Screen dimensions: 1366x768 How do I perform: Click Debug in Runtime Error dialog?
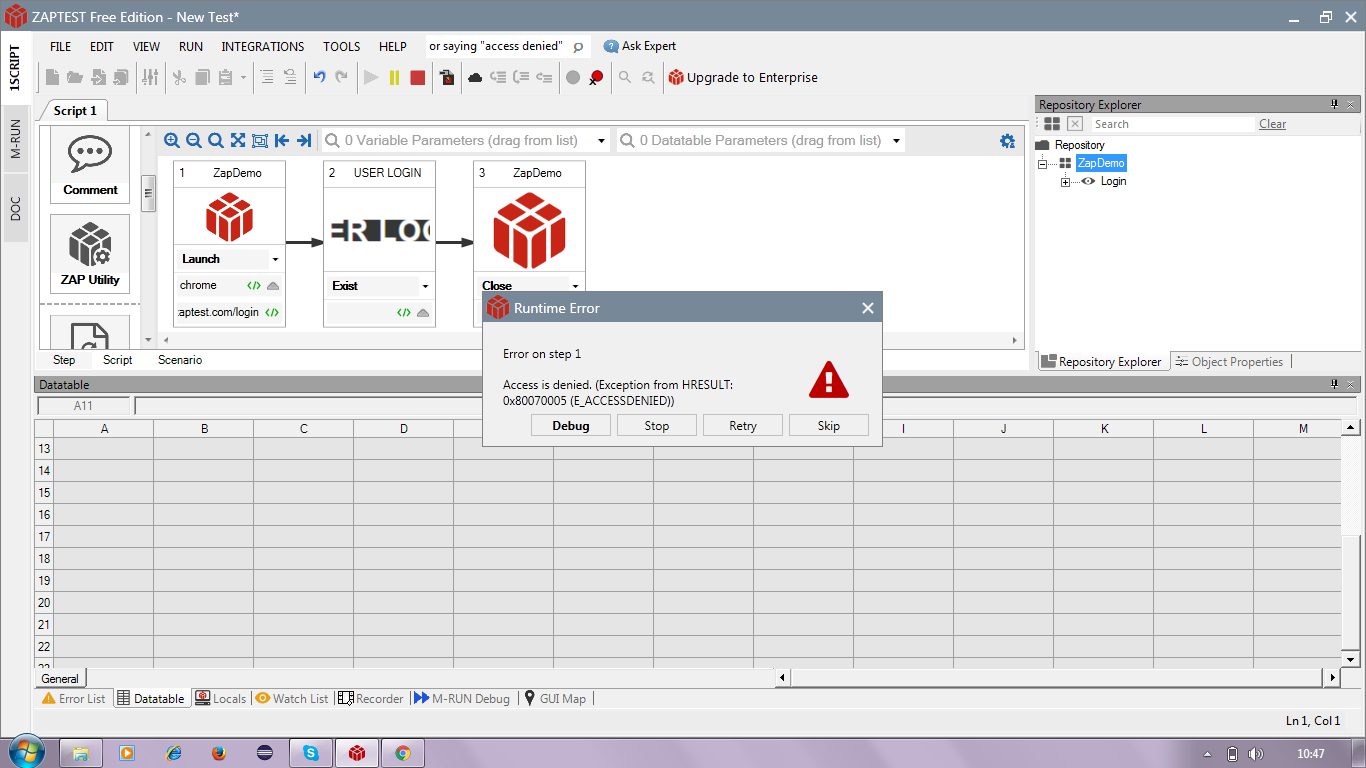(571, 426)
